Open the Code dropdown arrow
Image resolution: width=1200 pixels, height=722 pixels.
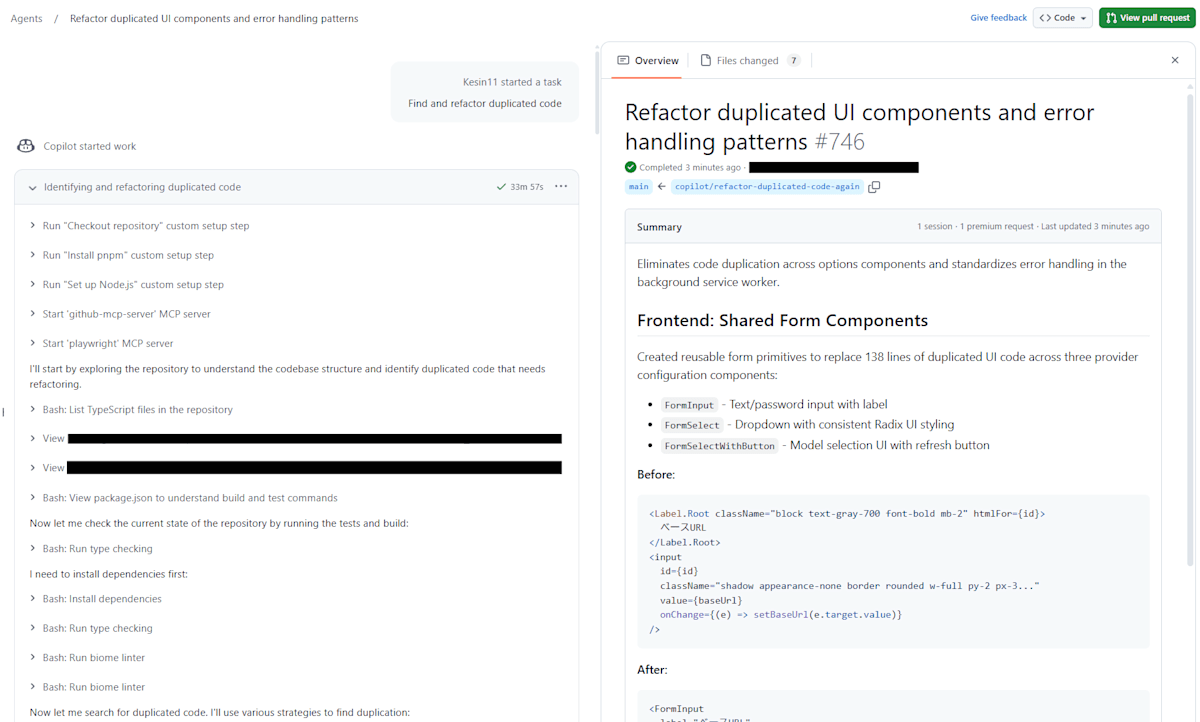[1083, 17]
